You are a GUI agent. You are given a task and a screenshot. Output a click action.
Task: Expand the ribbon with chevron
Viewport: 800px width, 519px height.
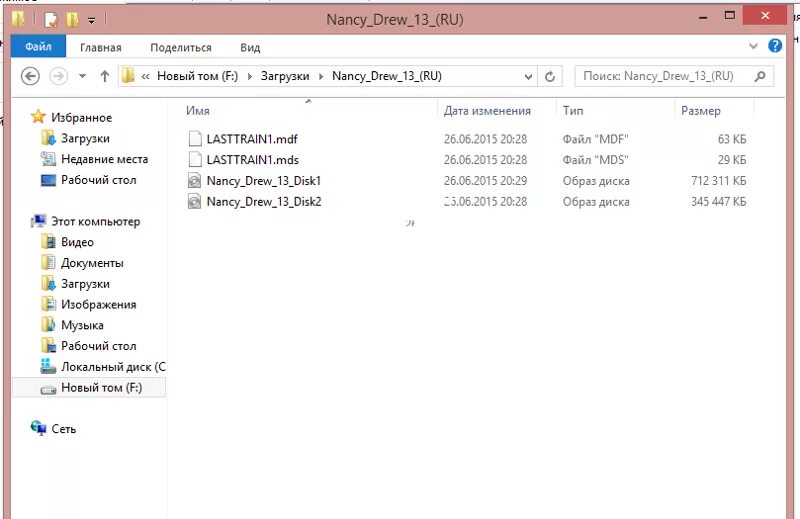coord(753,46)
